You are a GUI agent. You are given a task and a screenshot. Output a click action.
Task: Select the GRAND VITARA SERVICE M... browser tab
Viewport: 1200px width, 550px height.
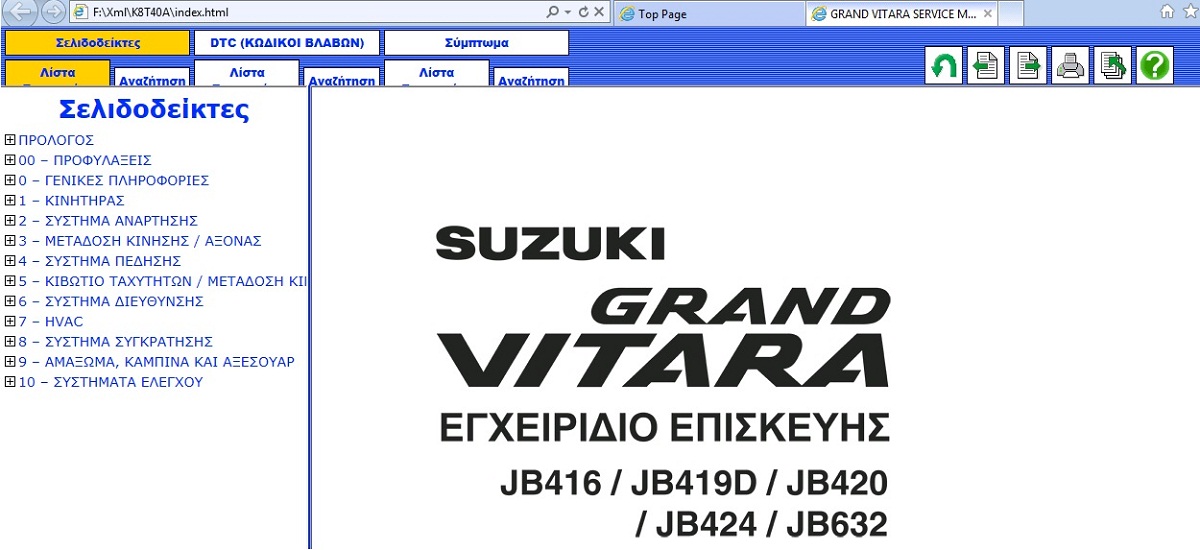pyautogui.click(x=902, y=14)
